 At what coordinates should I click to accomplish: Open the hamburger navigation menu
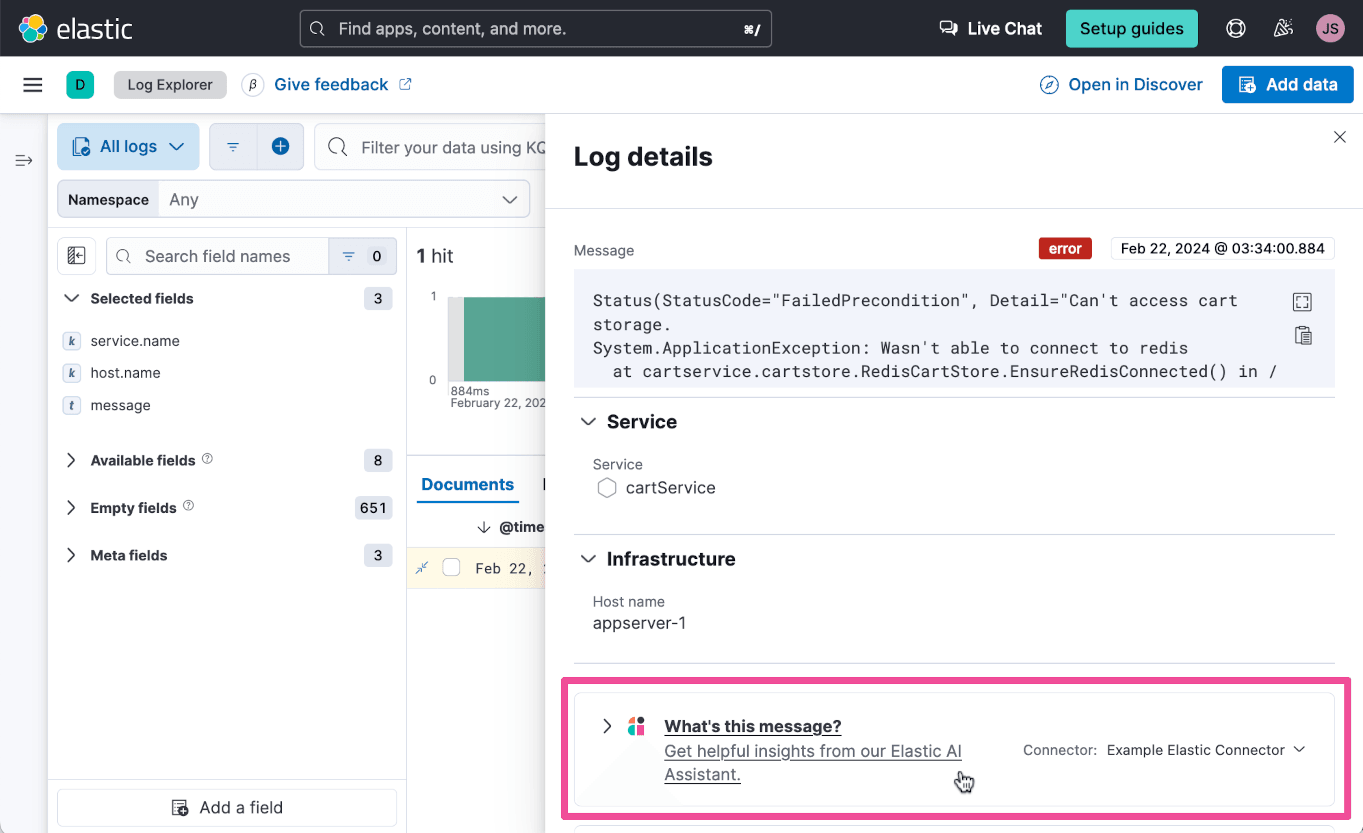(33, 85)
